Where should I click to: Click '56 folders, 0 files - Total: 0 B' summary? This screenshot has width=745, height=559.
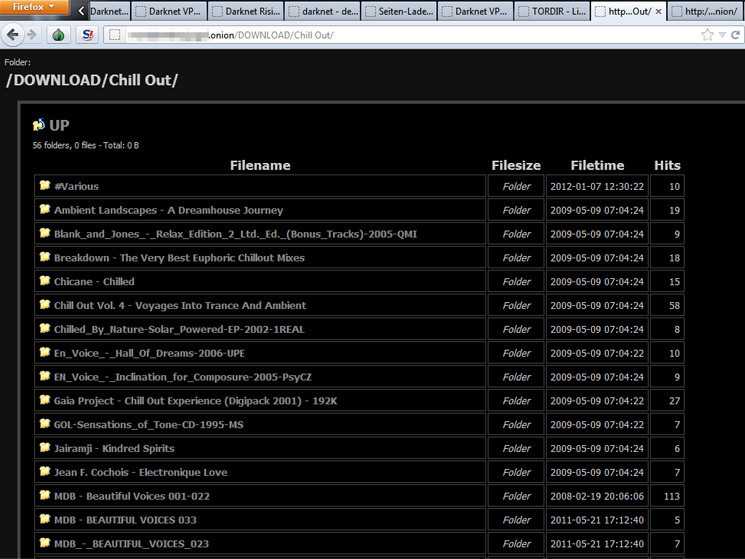coord(86,145)
